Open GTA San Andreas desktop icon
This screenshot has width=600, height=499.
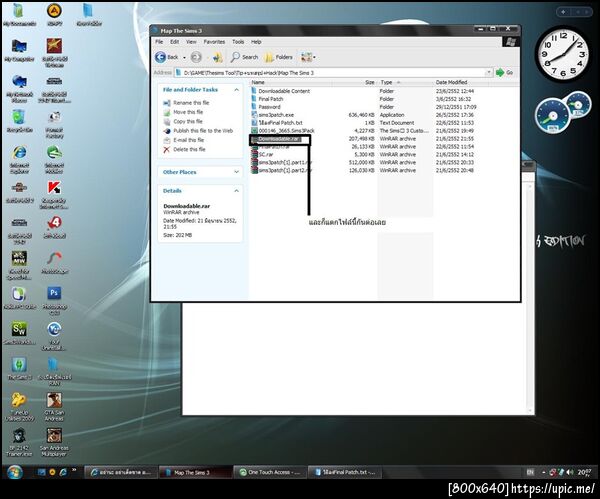point(54,406)
